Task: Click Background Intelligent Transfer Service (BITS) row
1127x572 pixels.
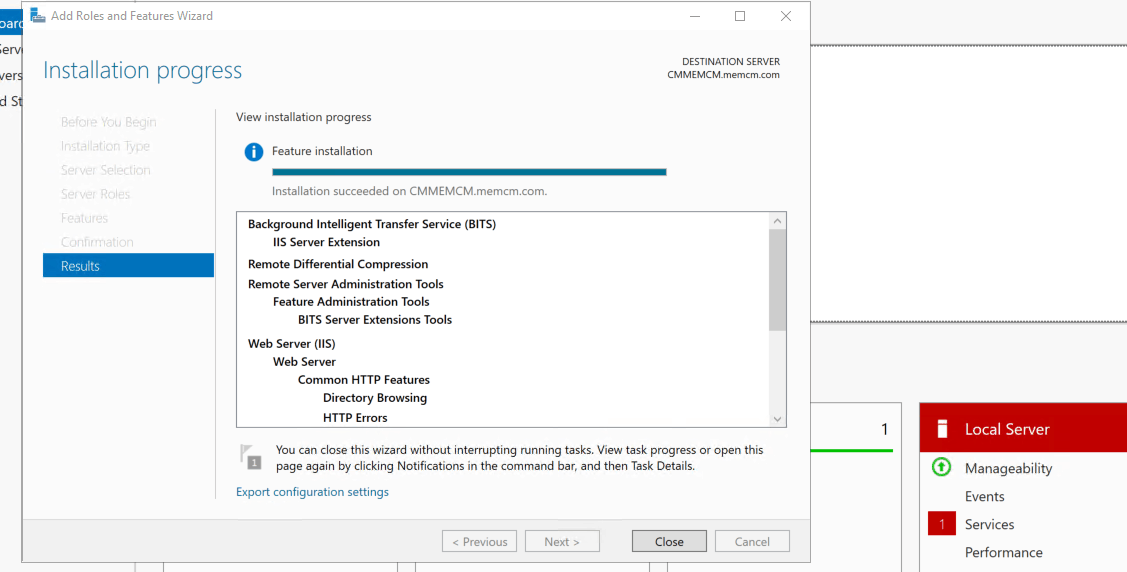Action: tap(372, 223)
